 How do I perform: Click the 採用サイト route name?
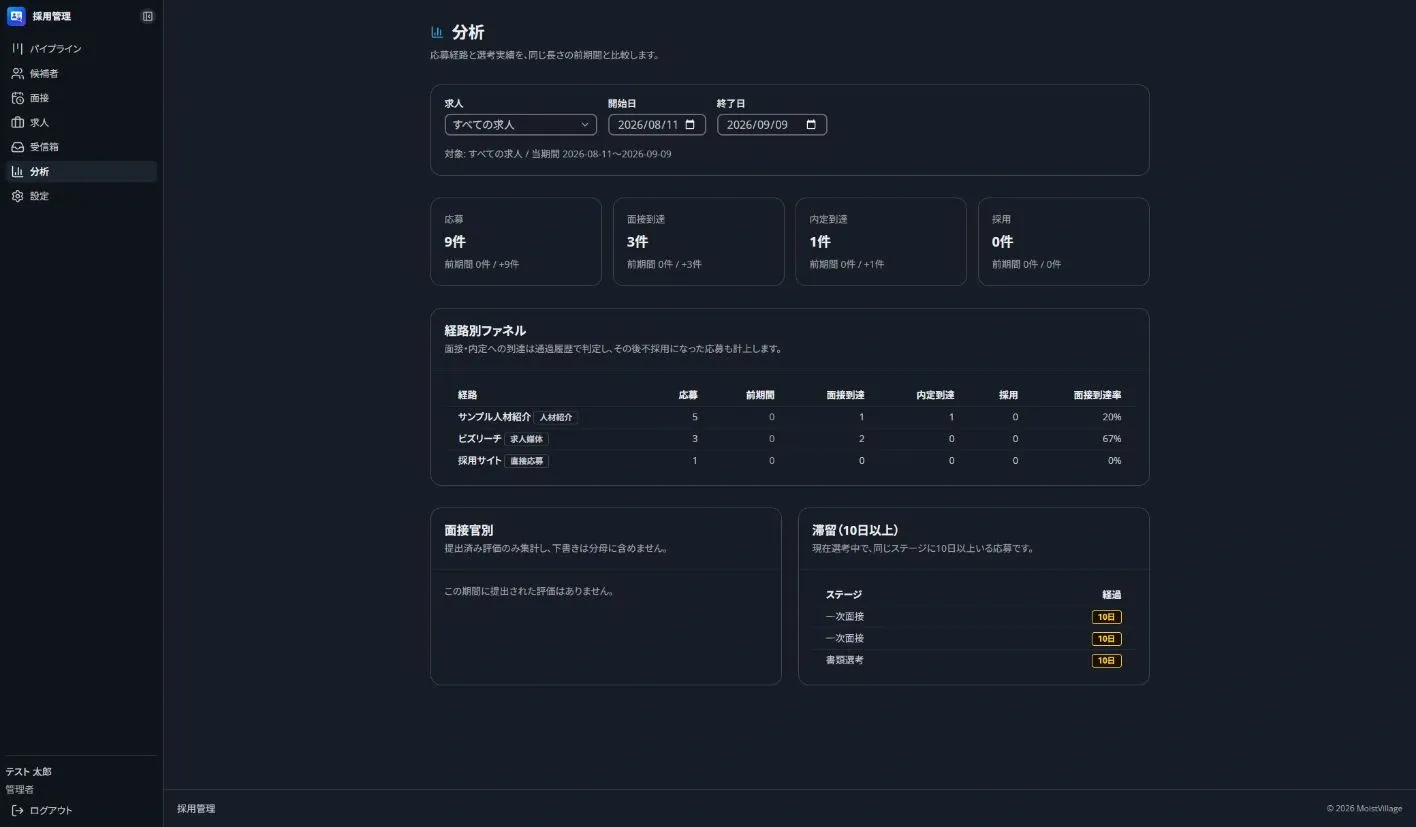coord(480,461)
